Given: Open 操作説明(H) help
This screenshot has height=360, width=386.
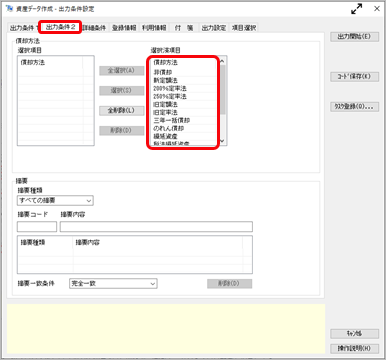Looking at the screenshot, I should (x=354, y=348).
